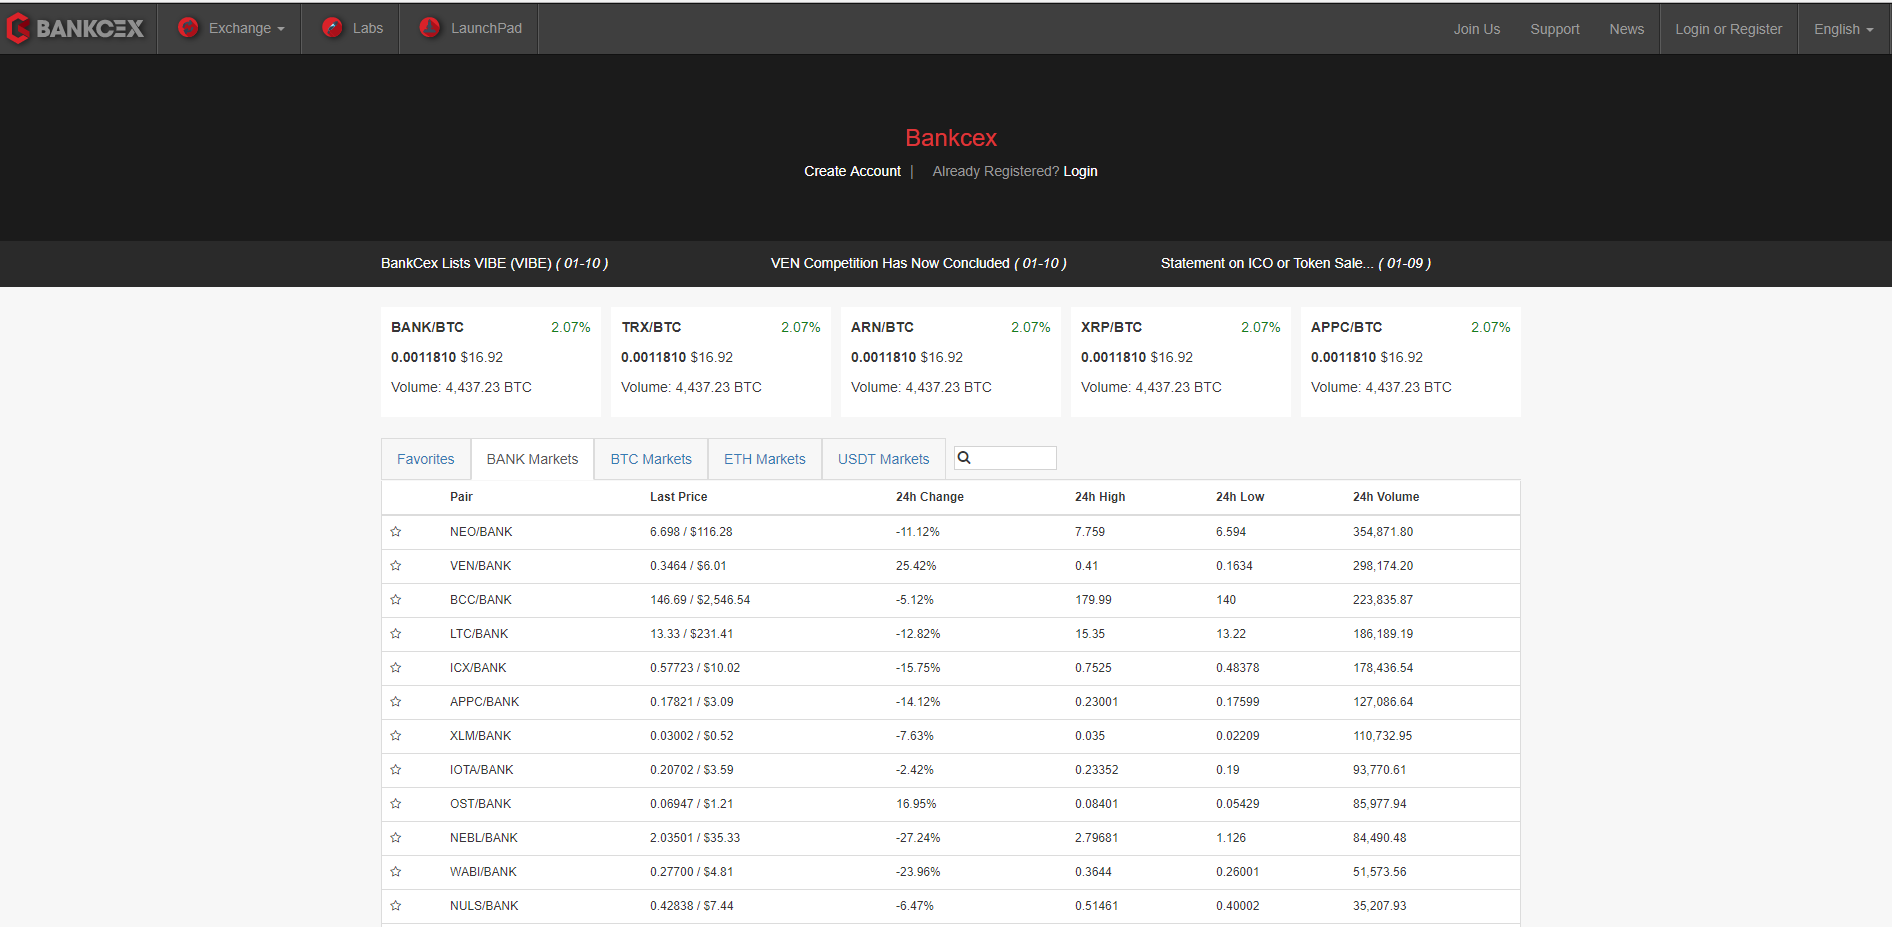Sort by the 24h Change column header
This screenshot has height=927, width=1892.
point(930,497)
